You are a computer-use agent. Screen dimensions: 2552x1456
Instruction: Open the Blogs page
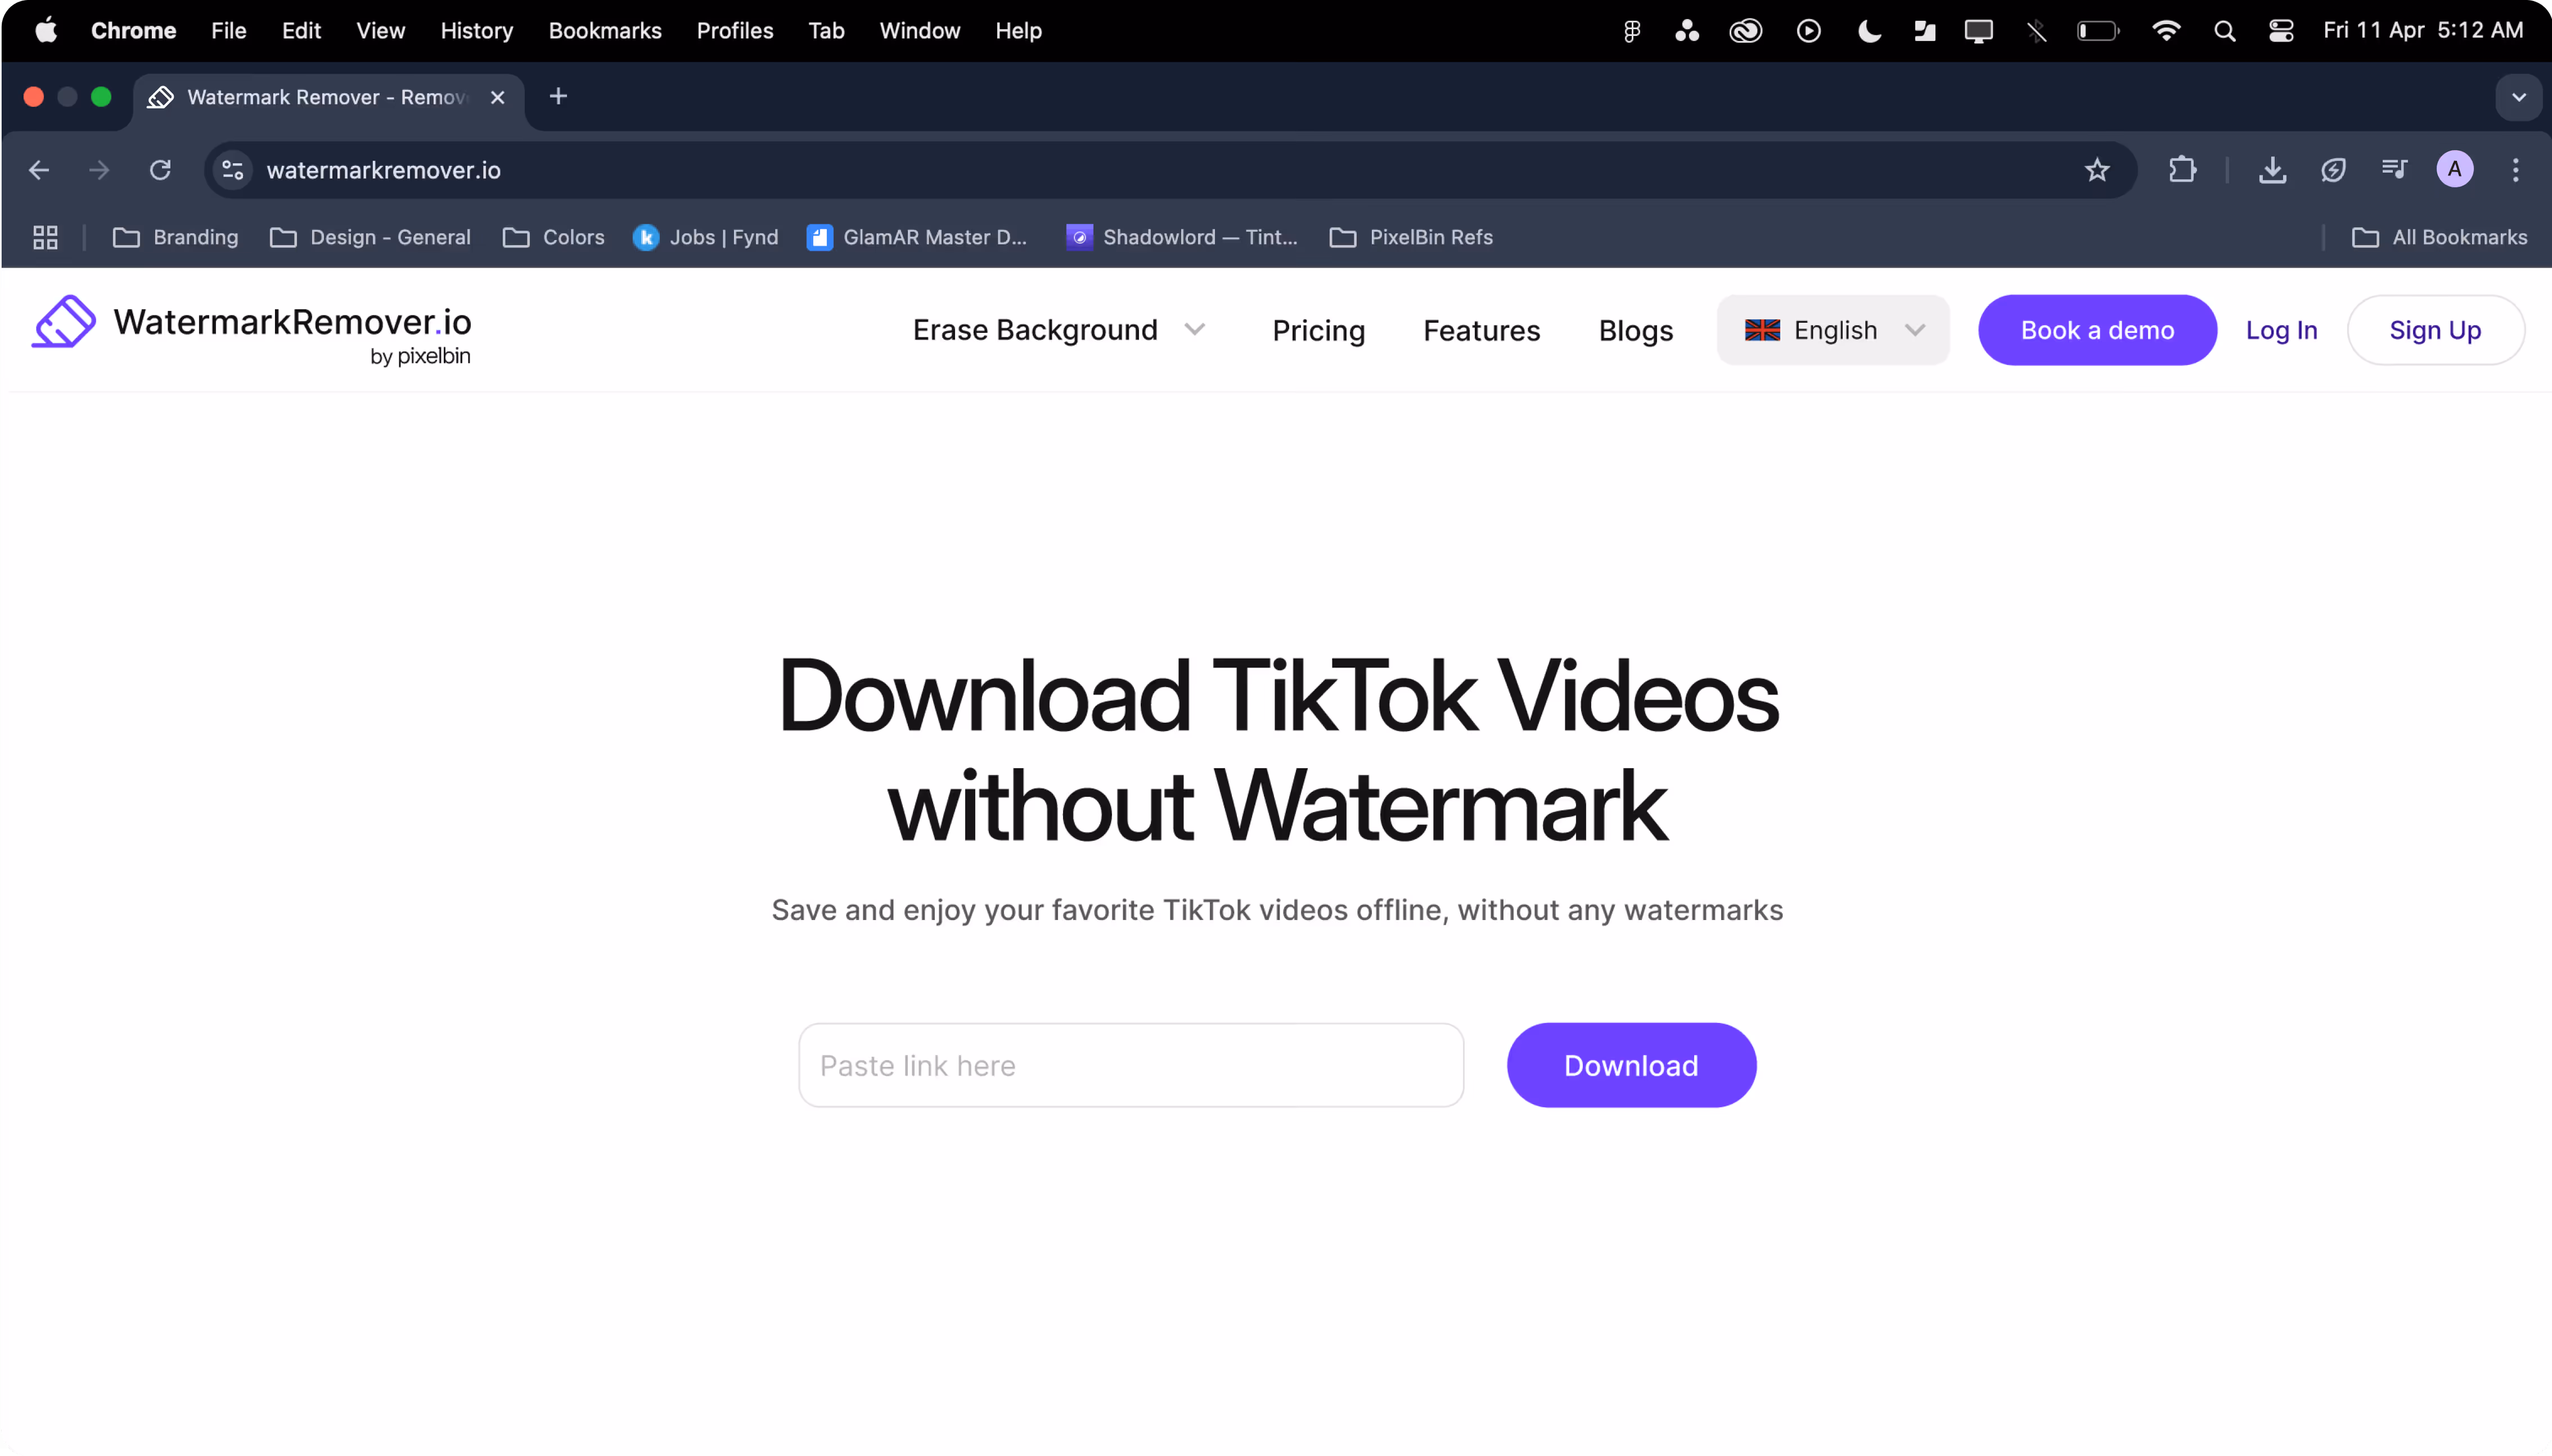(1635, 331)
